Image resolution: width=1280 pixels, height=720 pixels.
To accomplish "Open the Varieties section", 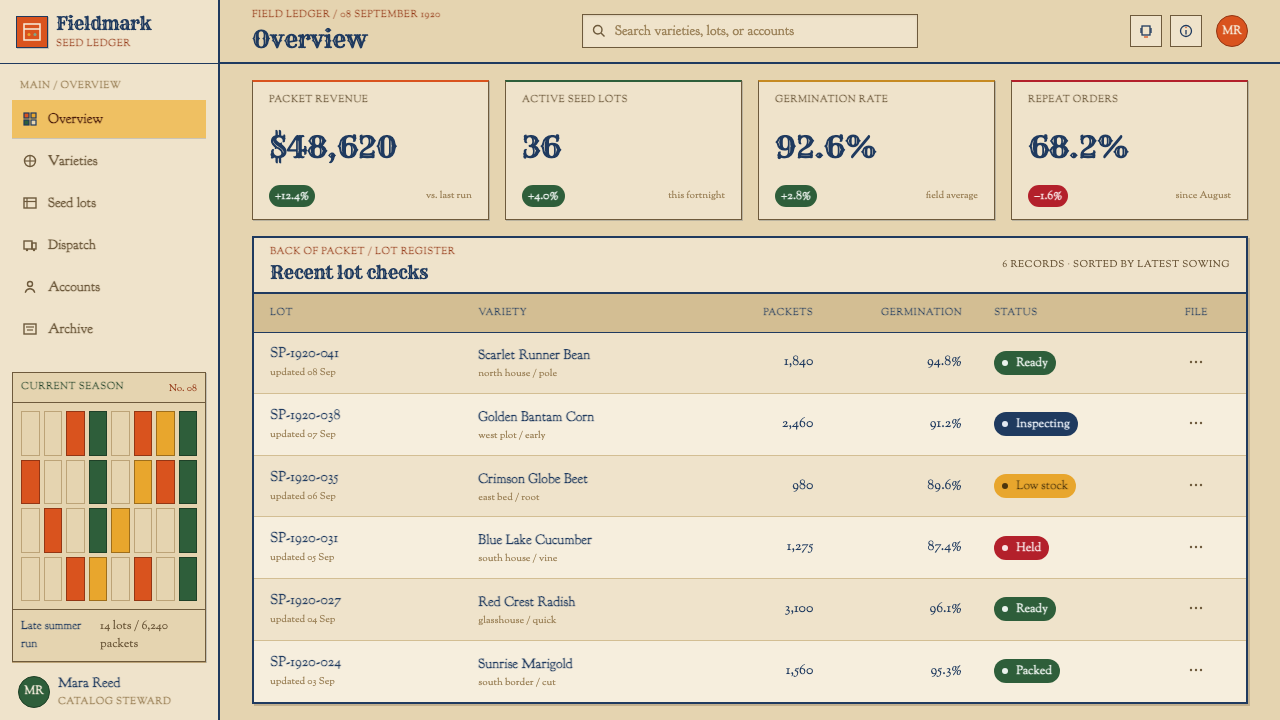I will tap(109, 161).
